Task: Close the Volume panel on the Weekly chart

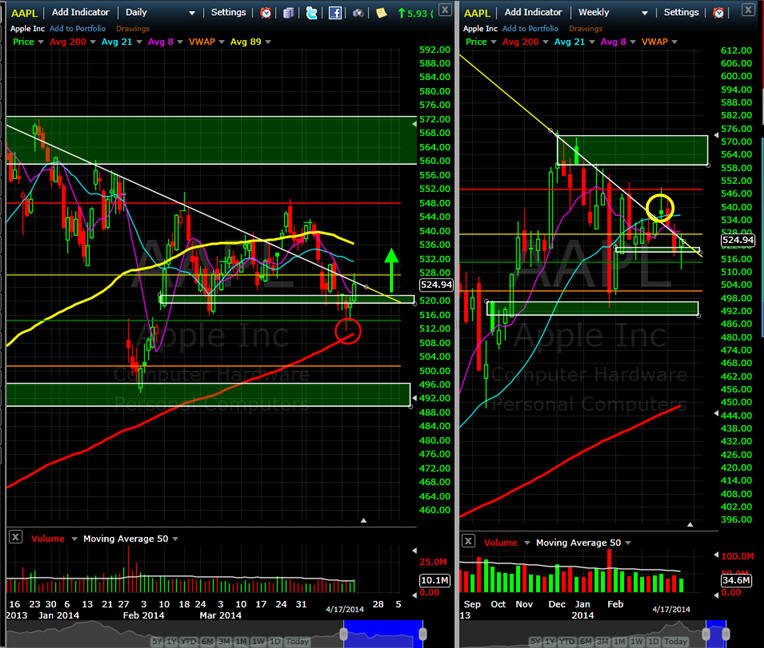Action: (468, 541)
